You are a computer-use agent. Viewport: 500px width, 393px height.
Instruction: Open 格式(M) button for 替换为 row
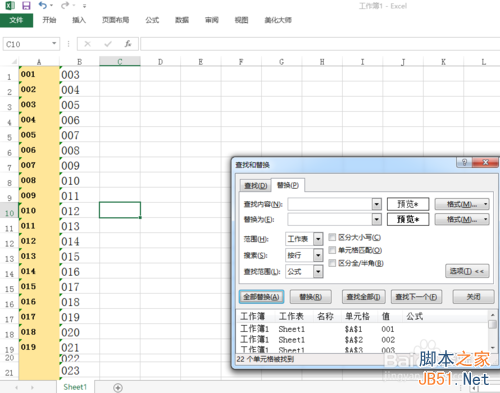tap(462, 219)
